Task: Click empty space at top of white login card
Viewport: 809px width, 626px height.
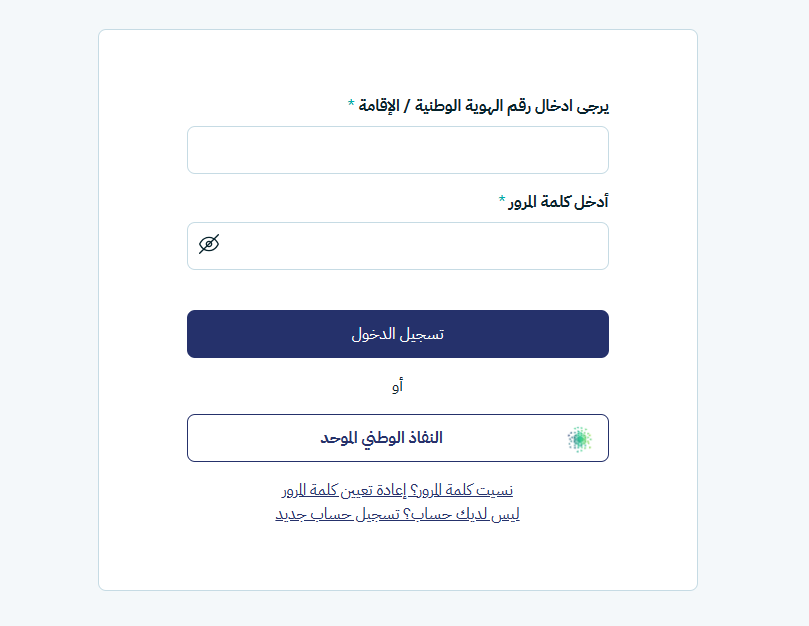Action: tap(397, 60)
